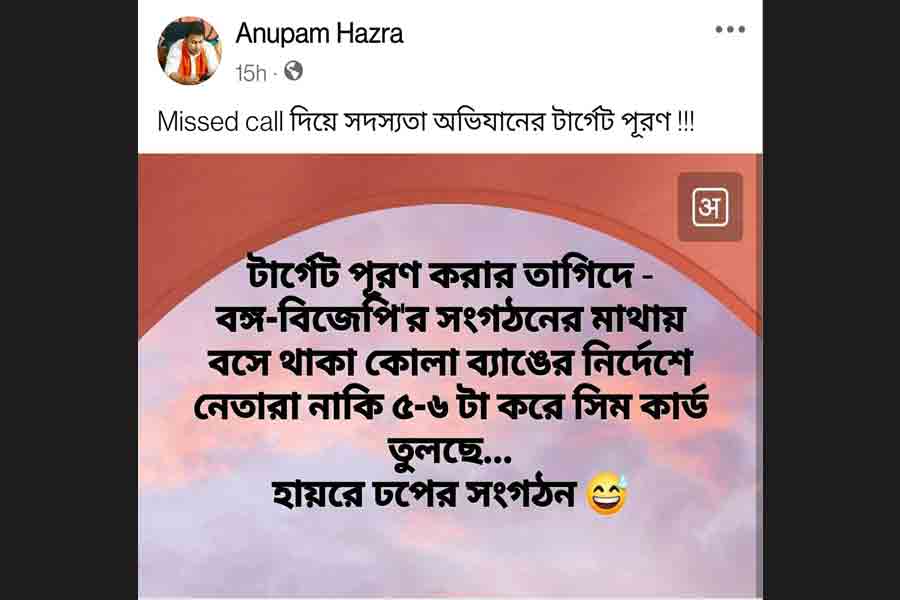
Task: Click the text "হায়রে ঢপের সংগঠন"
Action: point(424,493)
